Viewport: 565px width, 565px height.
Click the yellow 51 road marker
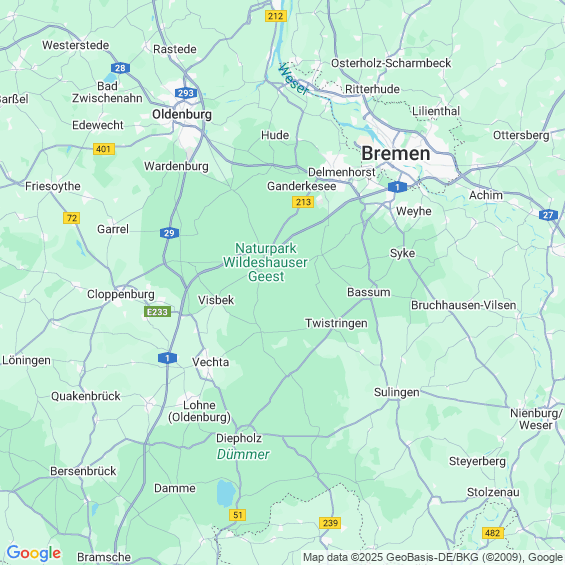pos(237,515)
